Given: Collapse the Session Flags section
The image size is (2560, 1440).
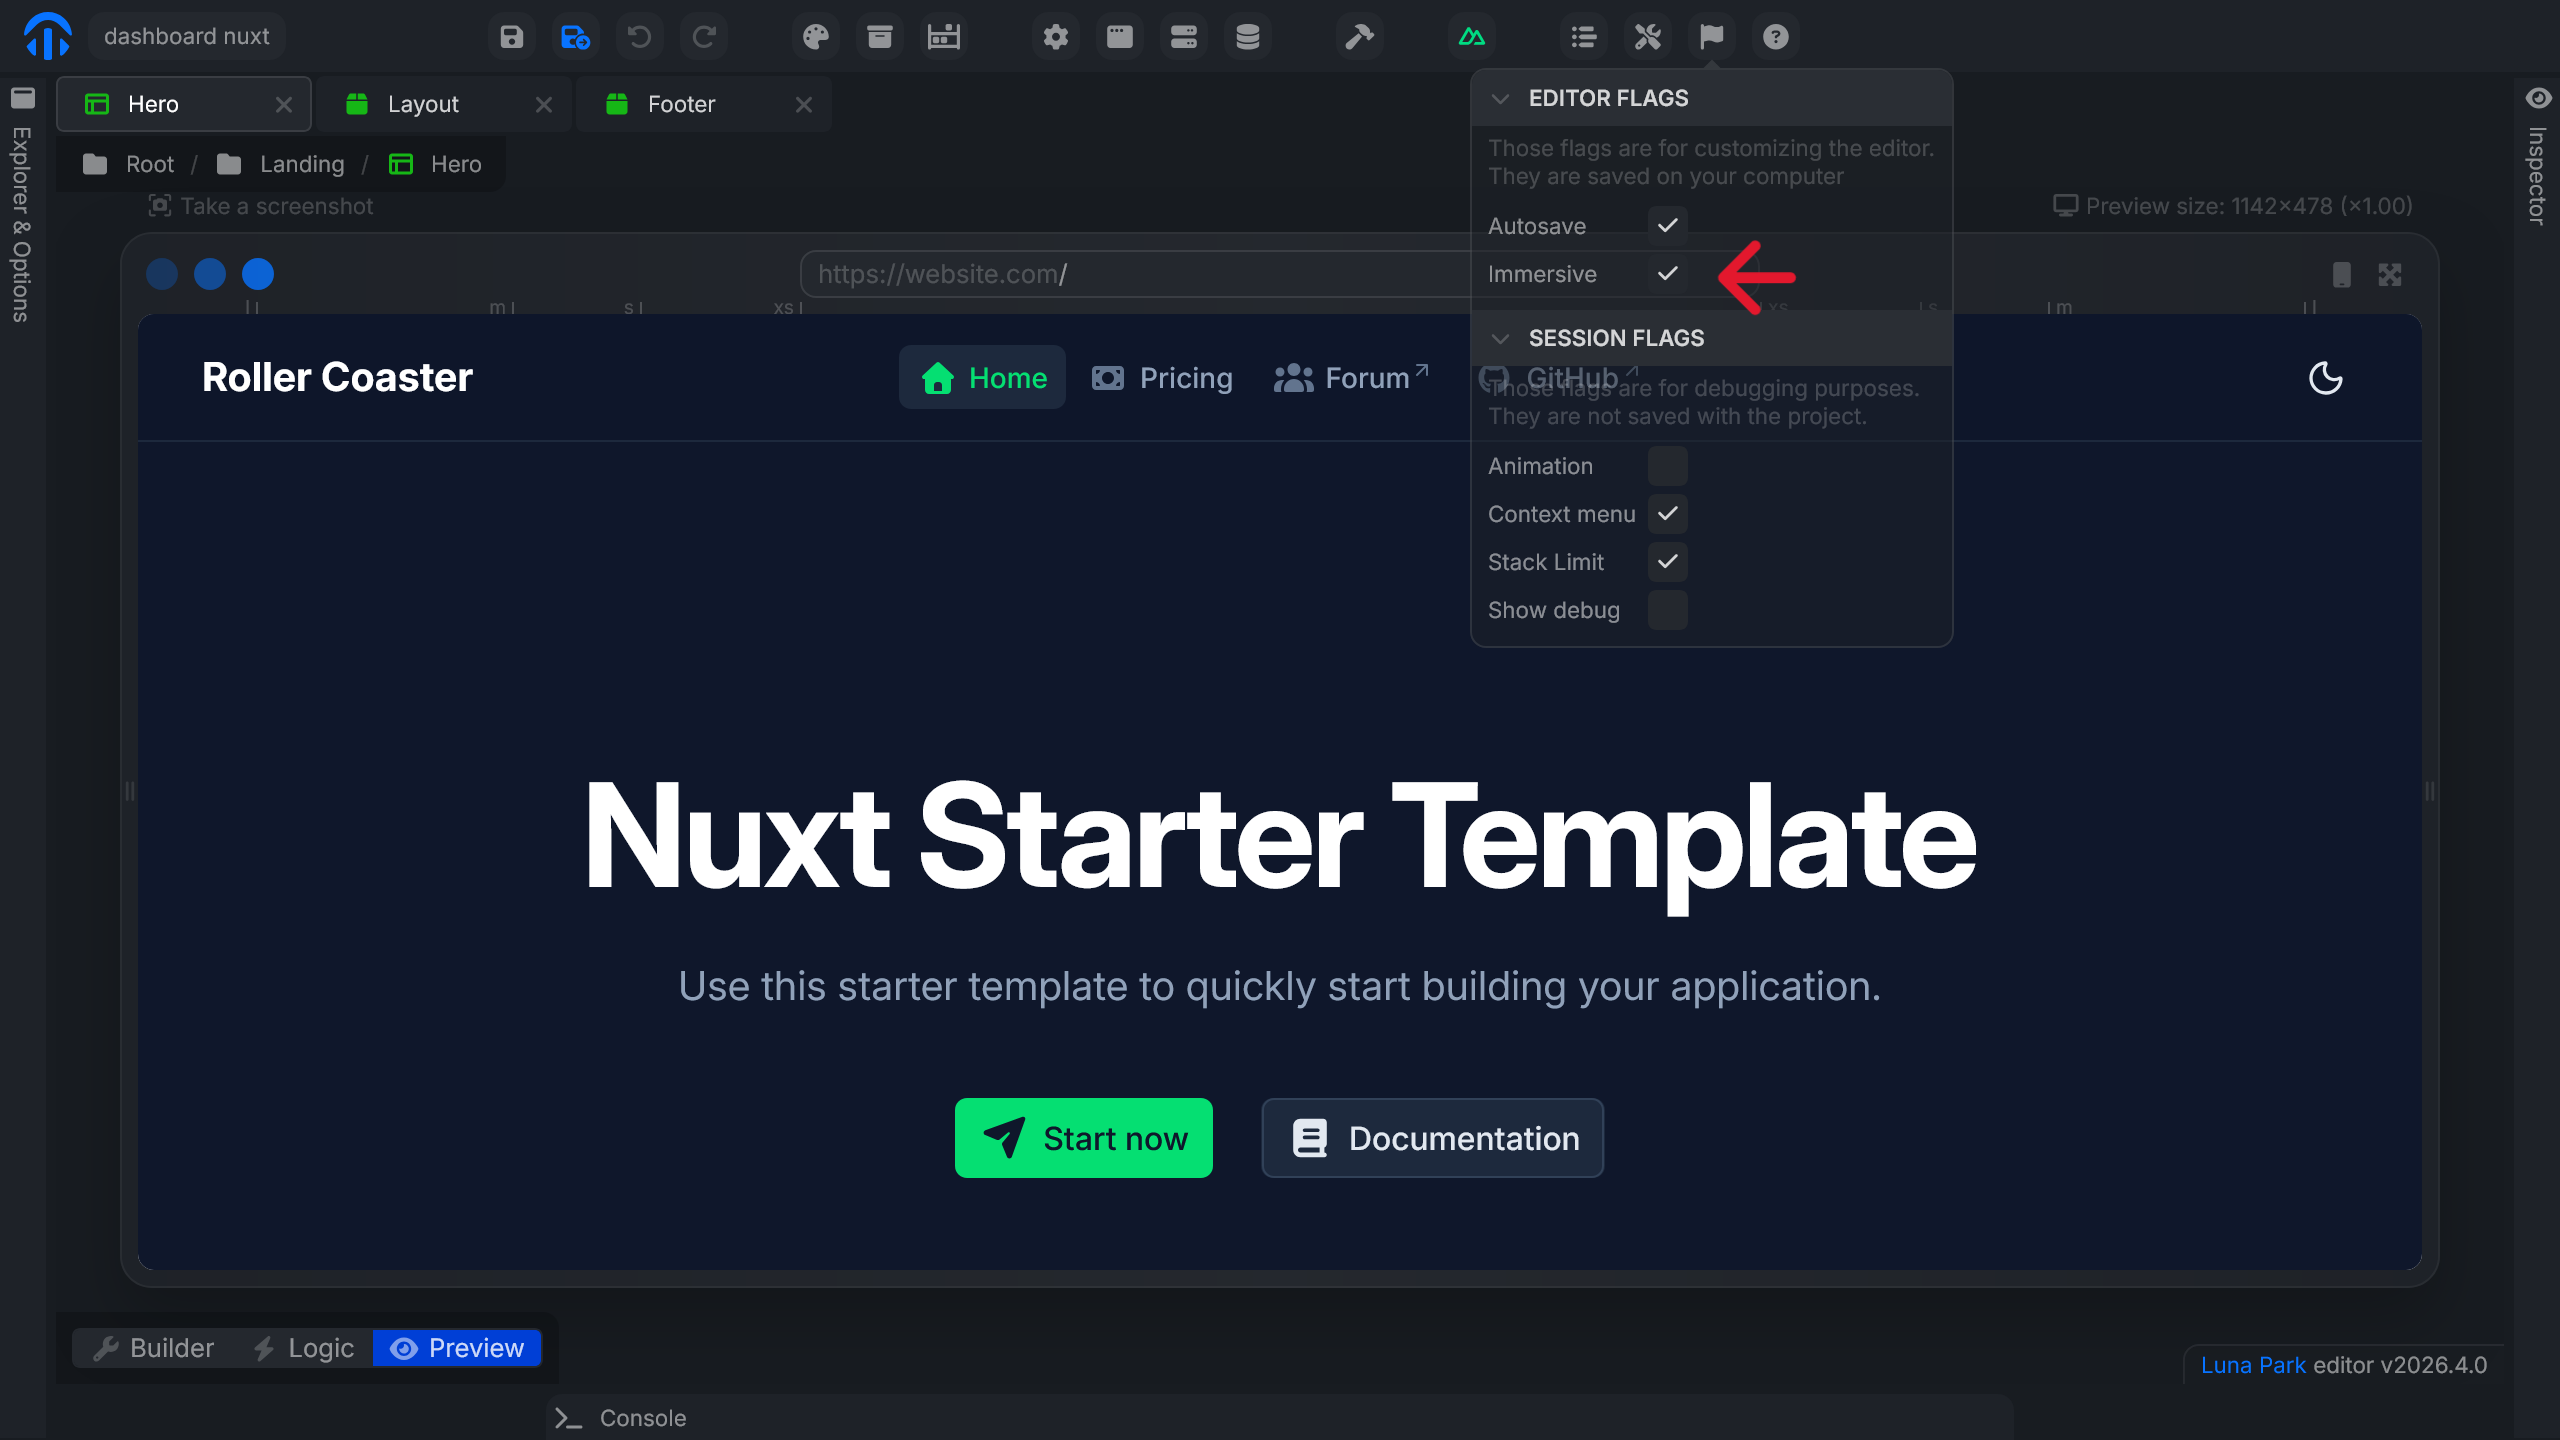Looking at the screenshot, I should click(x=1712, y=338).
